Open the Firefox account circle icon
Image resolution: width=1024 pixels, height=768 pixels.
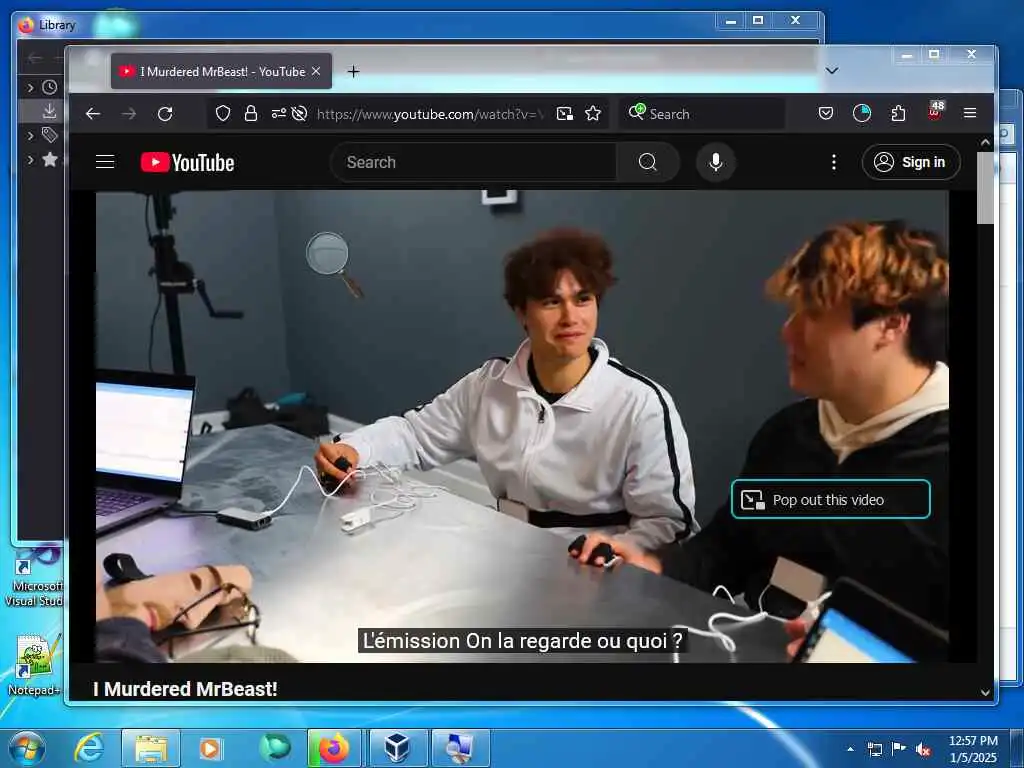point(862,114)
